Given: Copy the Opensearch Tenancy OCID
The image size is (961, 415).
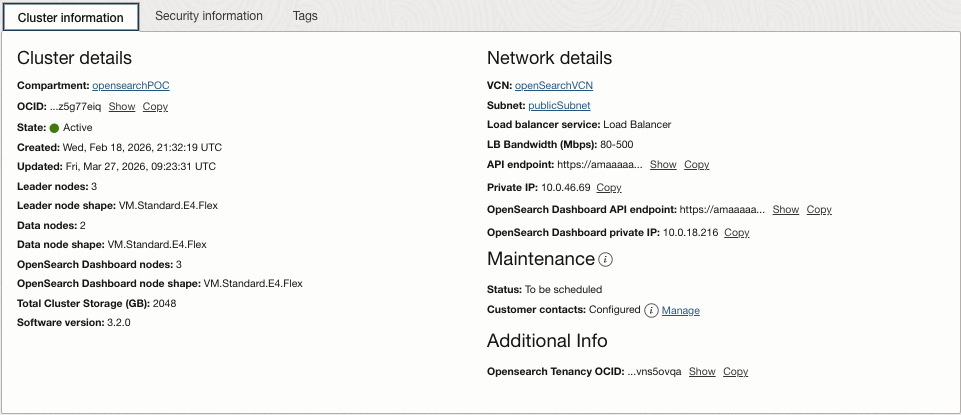Looking at the screenshot, I should pos(736,372).
